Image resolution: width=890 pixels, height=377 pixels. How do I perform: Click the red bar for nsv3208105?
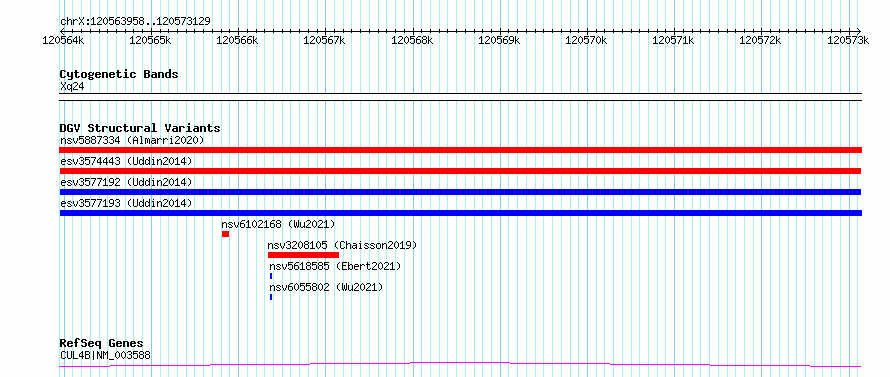click(303, 255)
